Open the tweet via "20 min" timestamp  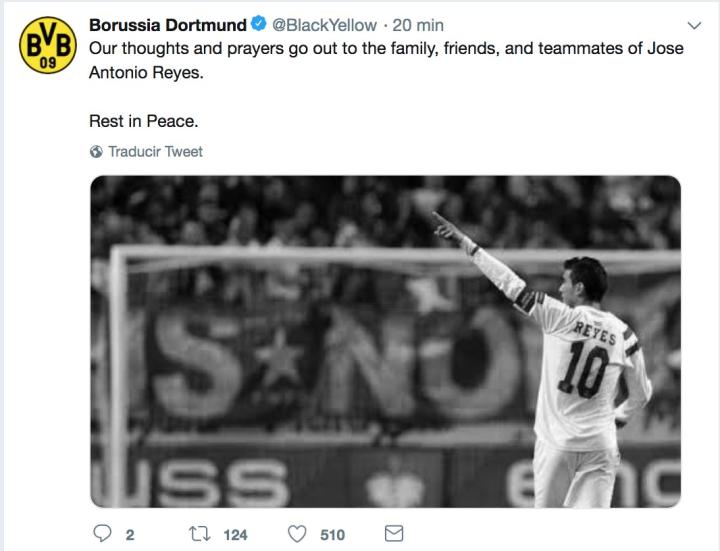point(418,25)
